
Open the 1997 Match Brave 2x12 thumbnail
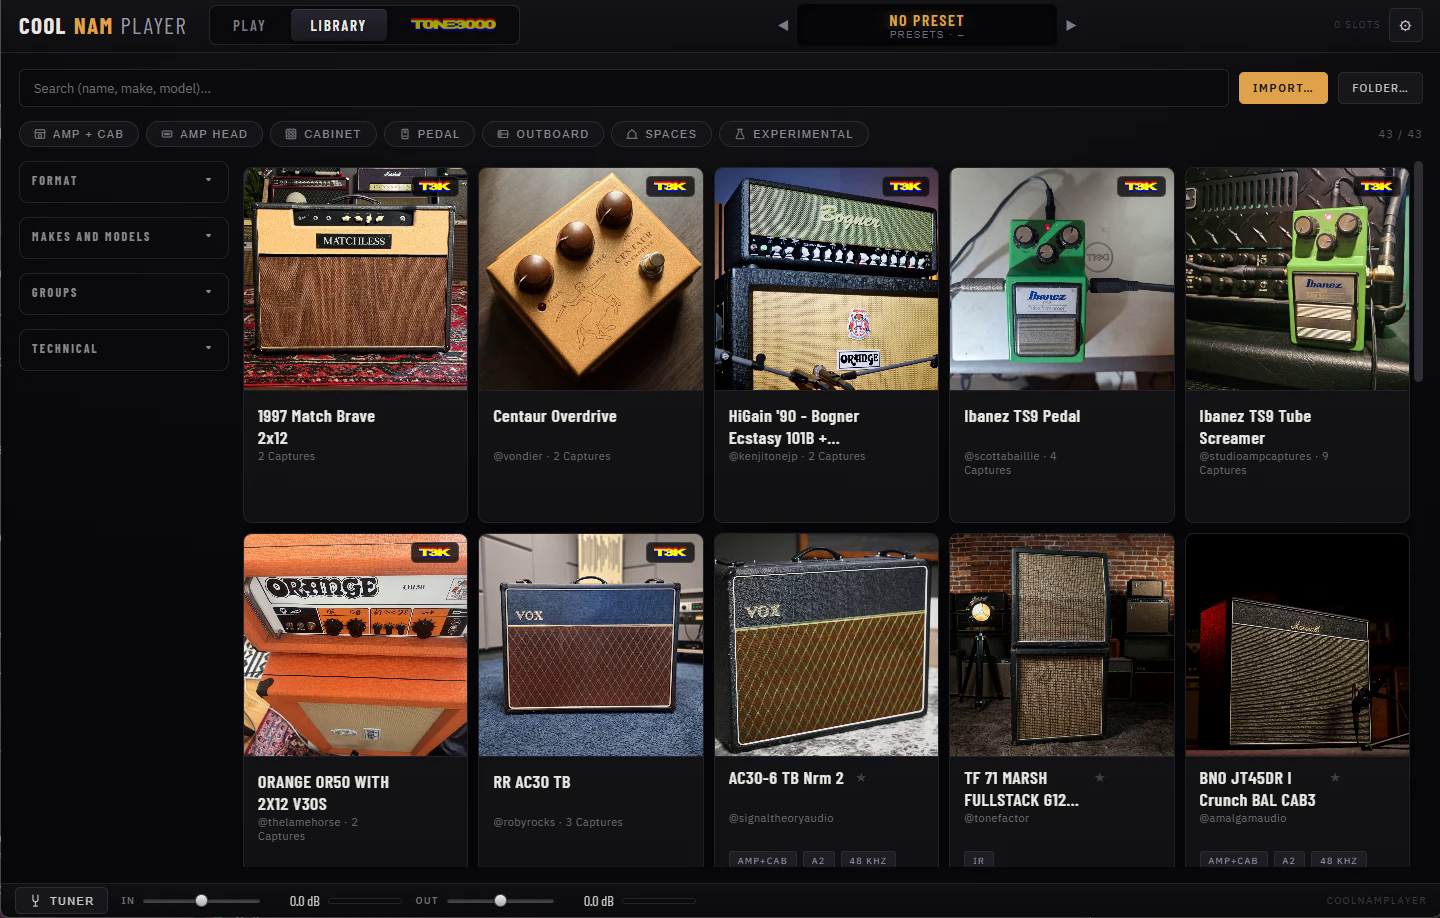(x=355, y=279)
